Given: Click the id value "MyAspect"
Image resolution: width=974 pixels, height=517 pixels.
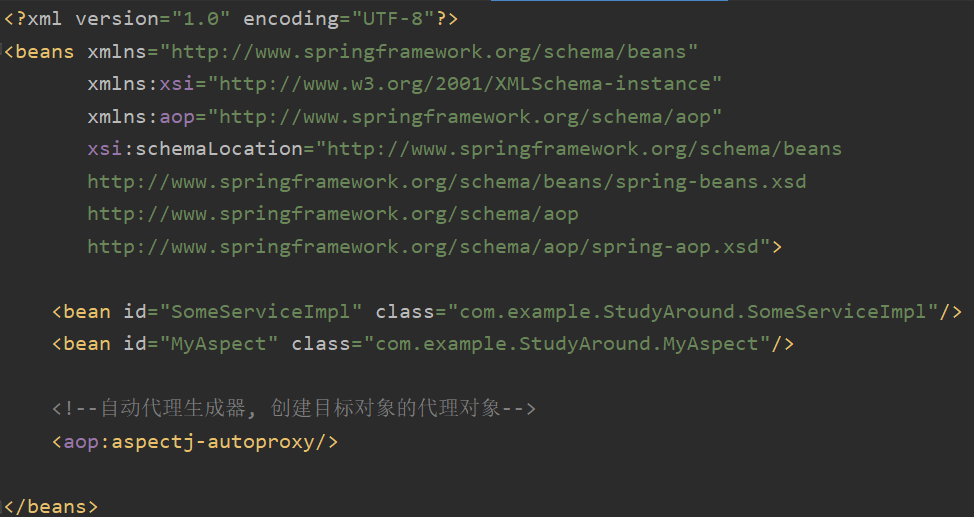Looking at the screenshot, I should click(219, 344).
